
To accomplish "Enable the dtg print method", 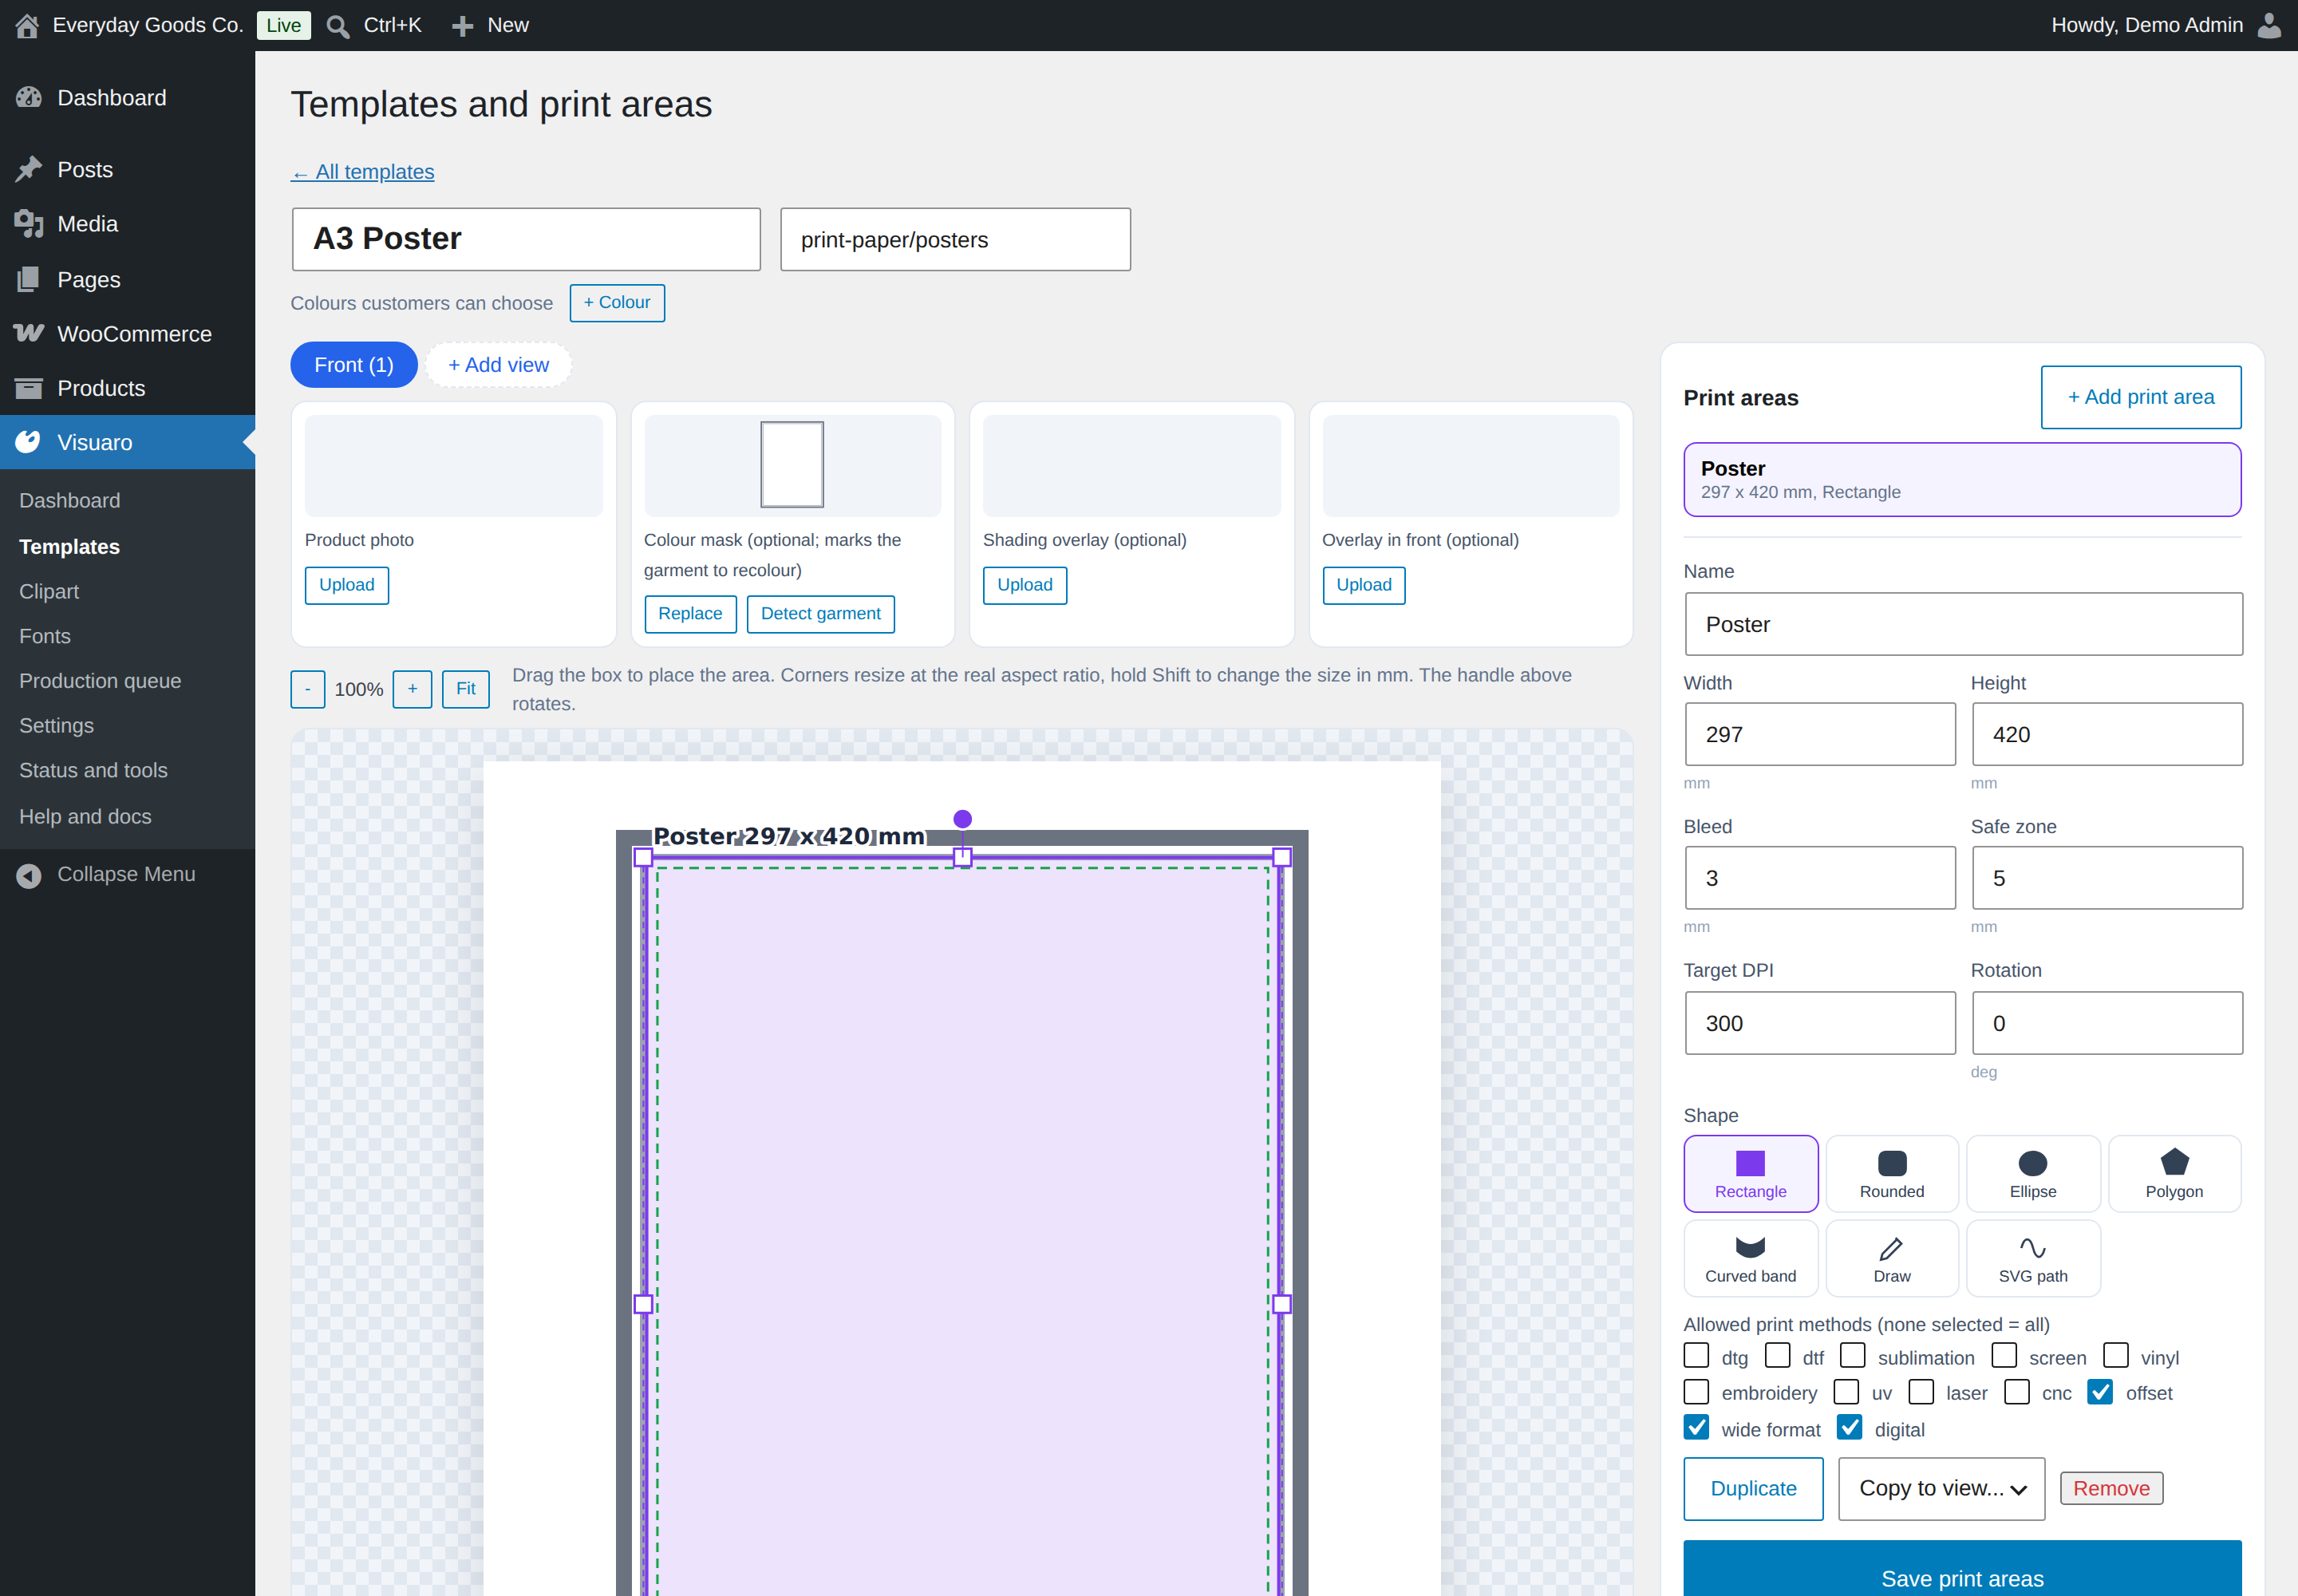I will [1696, 1355].
